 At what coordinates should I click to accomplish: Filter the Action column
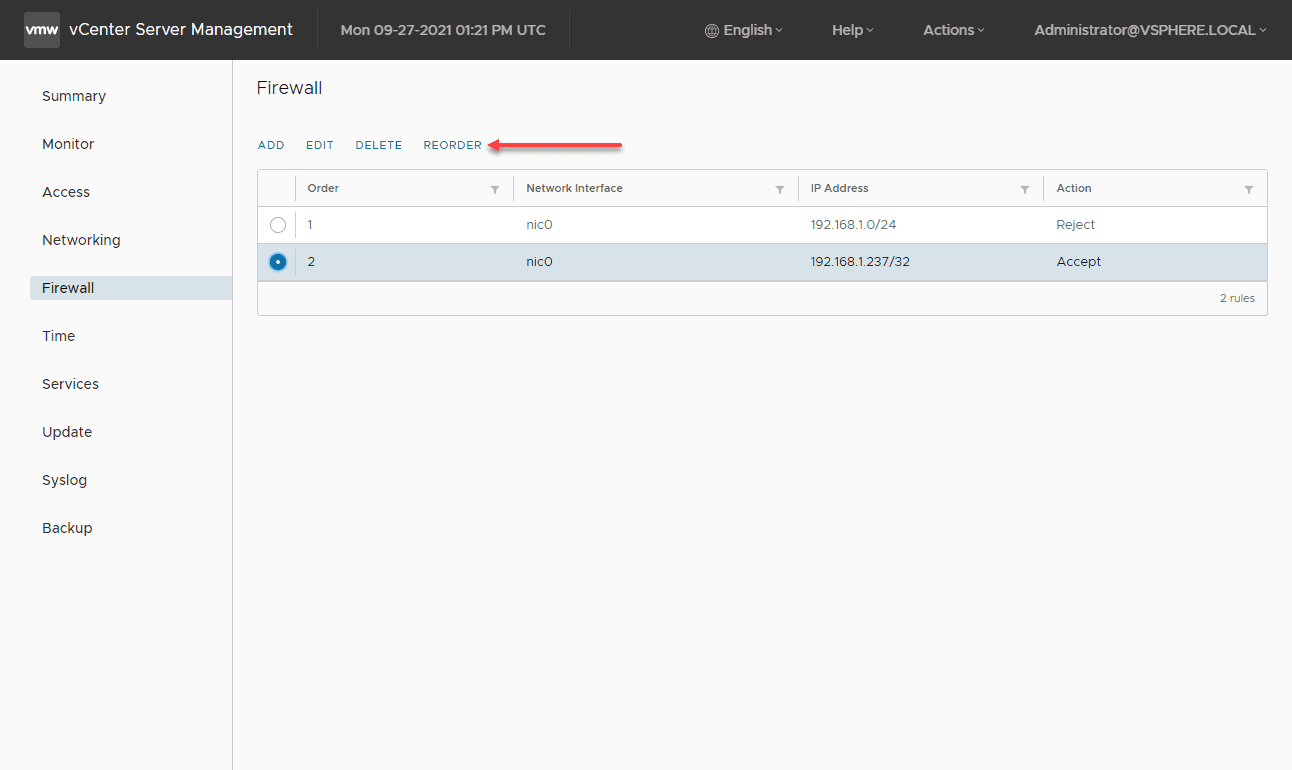[1249, 189]
